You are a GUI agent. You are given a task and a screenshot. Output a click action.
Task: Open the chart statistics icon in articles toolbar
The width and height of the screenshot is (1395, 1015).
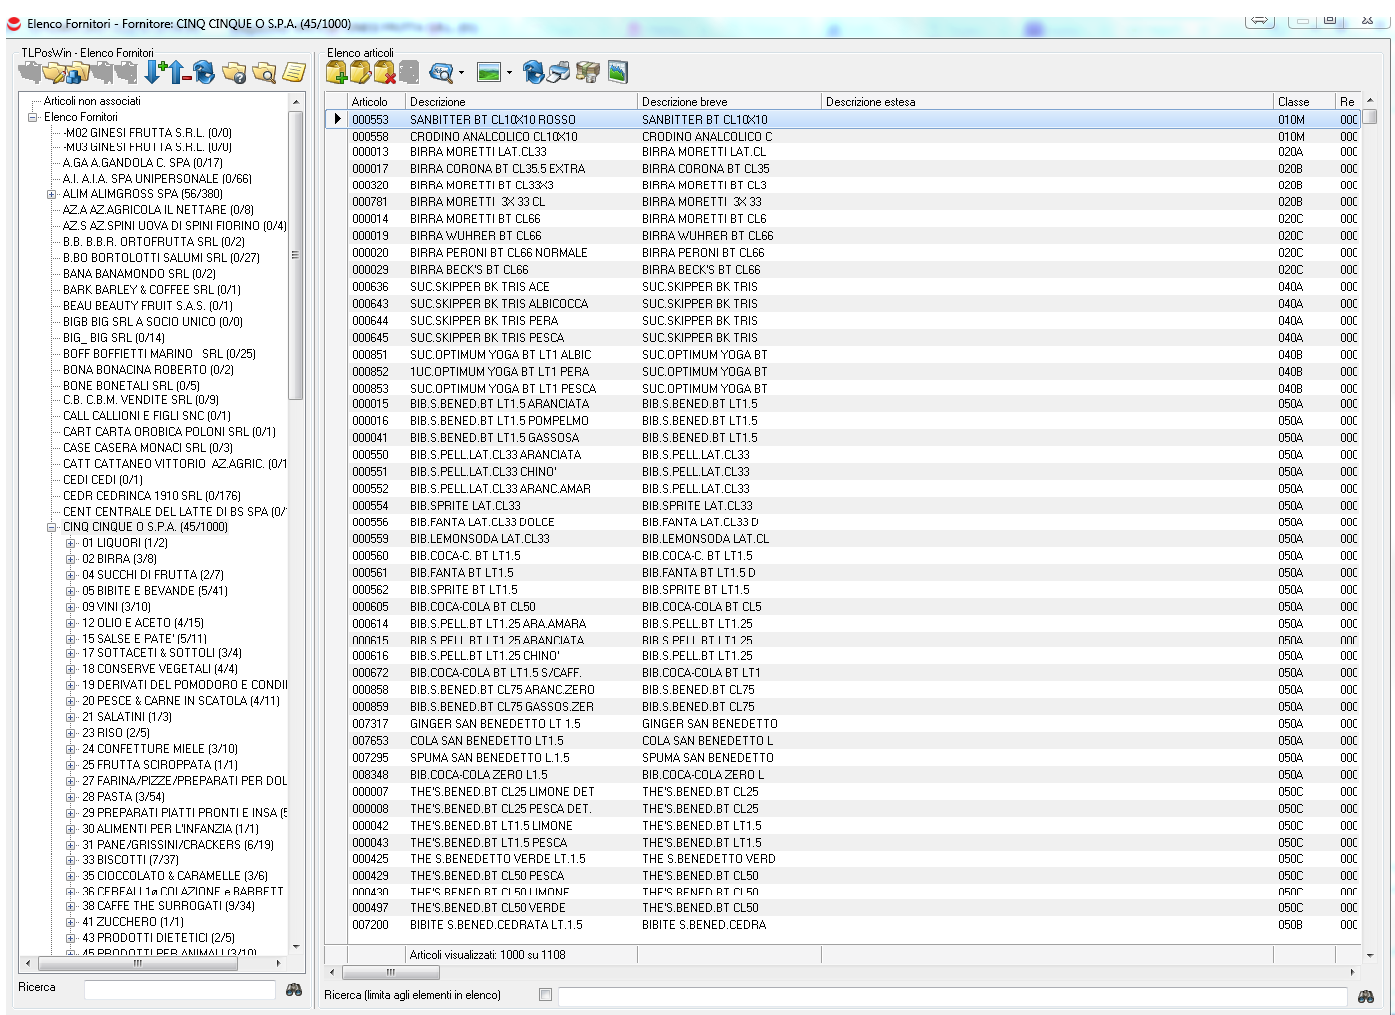pos(618,72)
